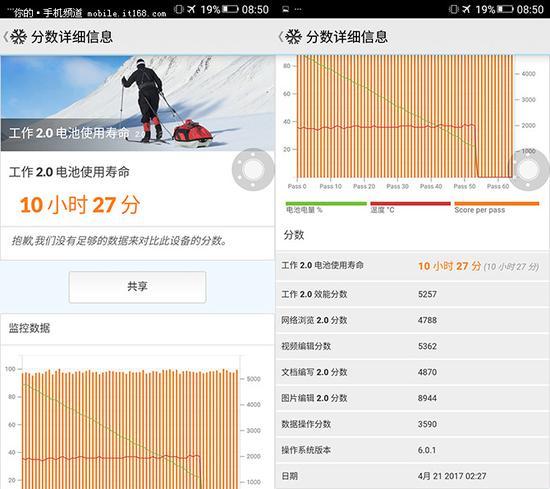
Task: Tap the left screen monitoring bar chart
Action: click(x=133, y=422)
